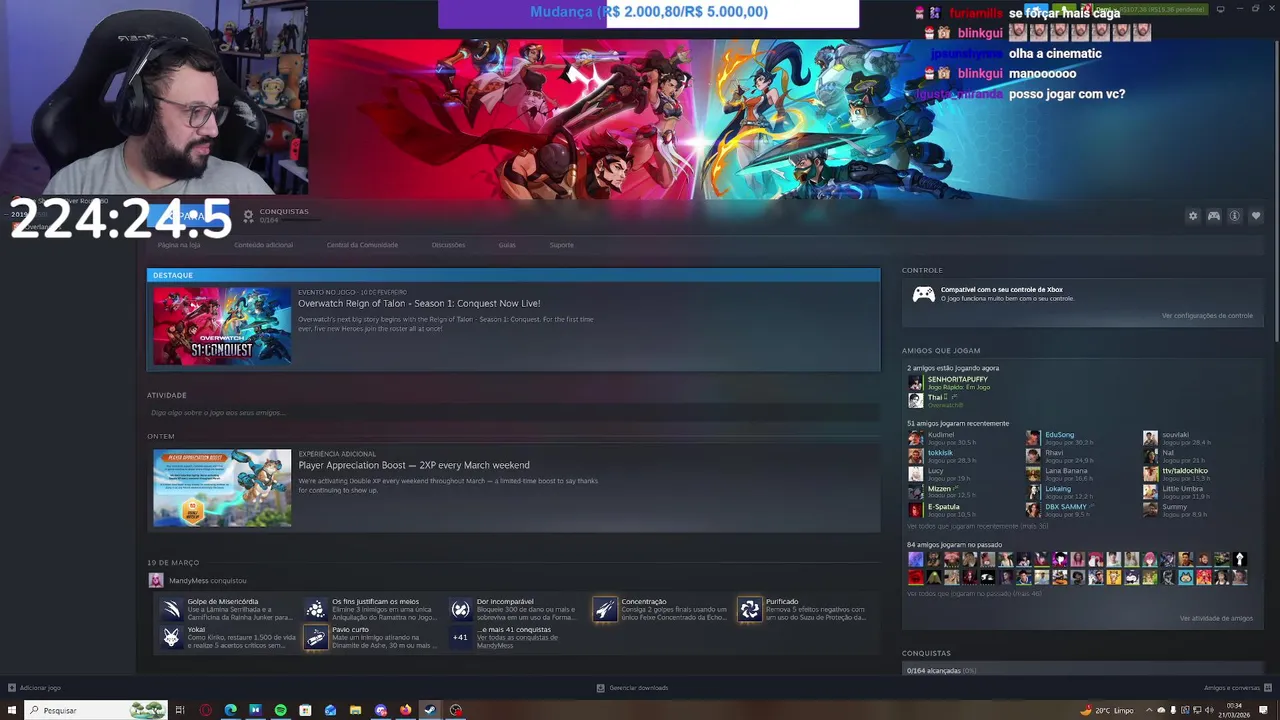Open Opera browser from the taskbar
This screenshot has height=720, width=1280.
(205, 710)
